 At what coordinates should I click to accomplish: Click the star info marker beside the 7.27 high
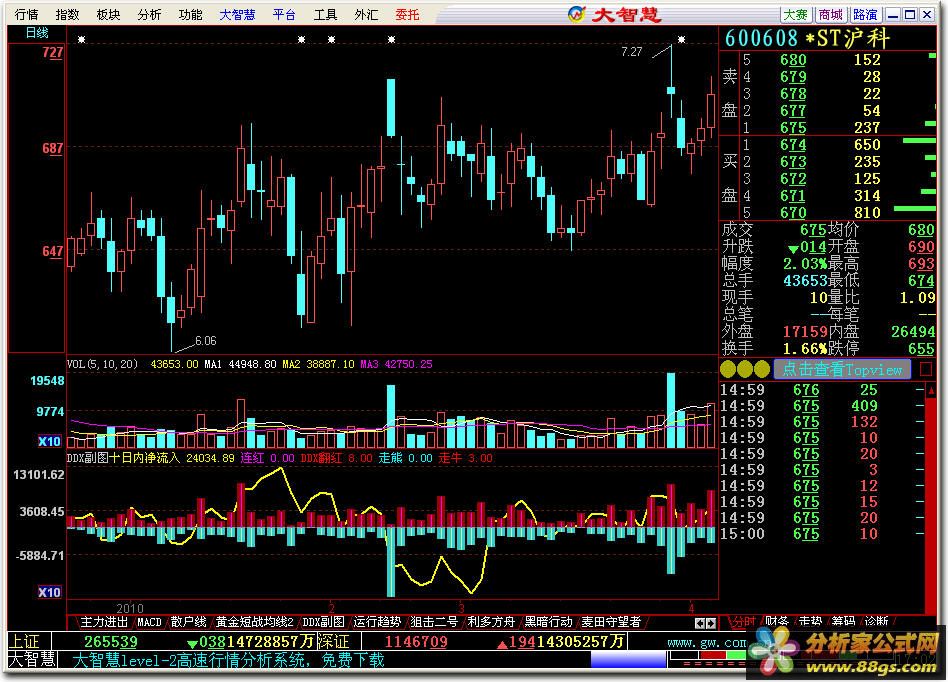[681, 40]
